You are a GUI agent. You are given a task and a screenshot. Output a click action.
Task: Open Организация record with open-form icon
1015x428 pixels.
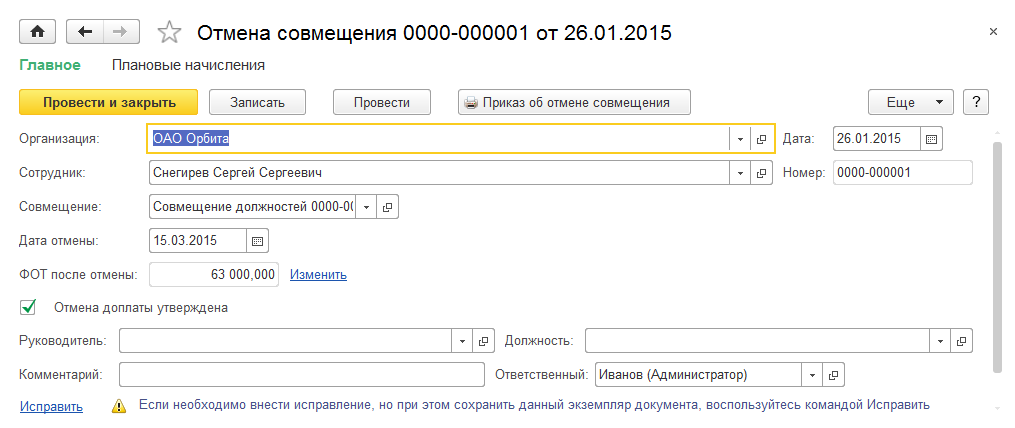pos(762,139)
